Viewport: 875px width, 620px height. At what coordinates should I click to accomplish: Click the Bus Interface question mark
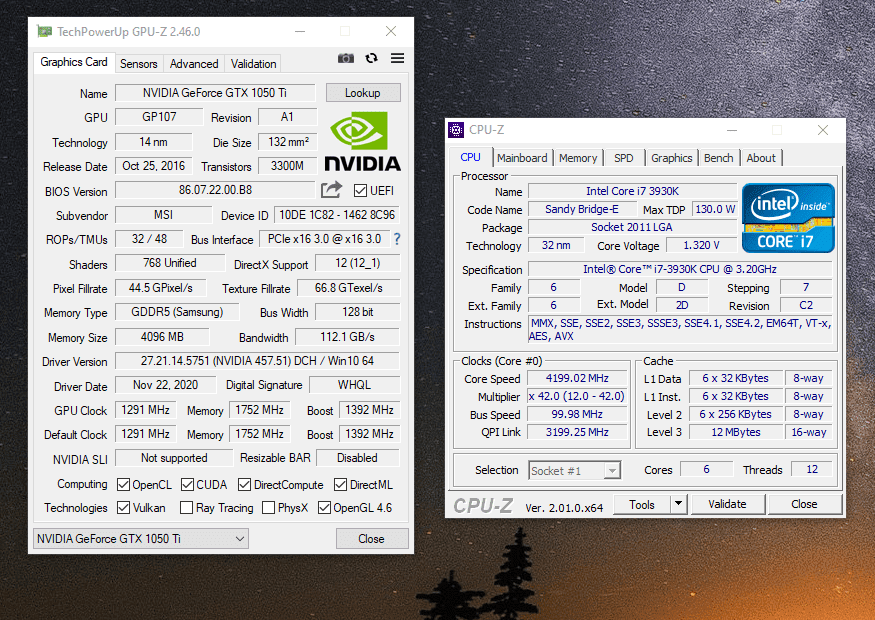coord(397,239)
